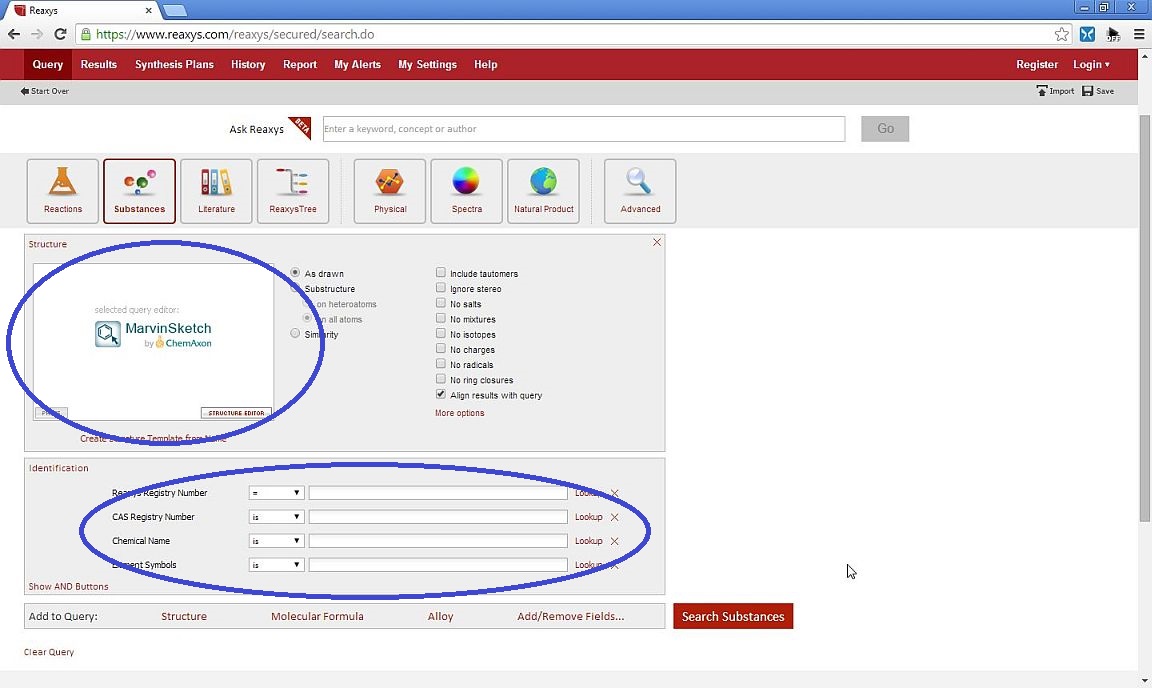Open the MarvinSketch structure editor canvas
This screenshot has width=1152, height=688.
(153, 342)
